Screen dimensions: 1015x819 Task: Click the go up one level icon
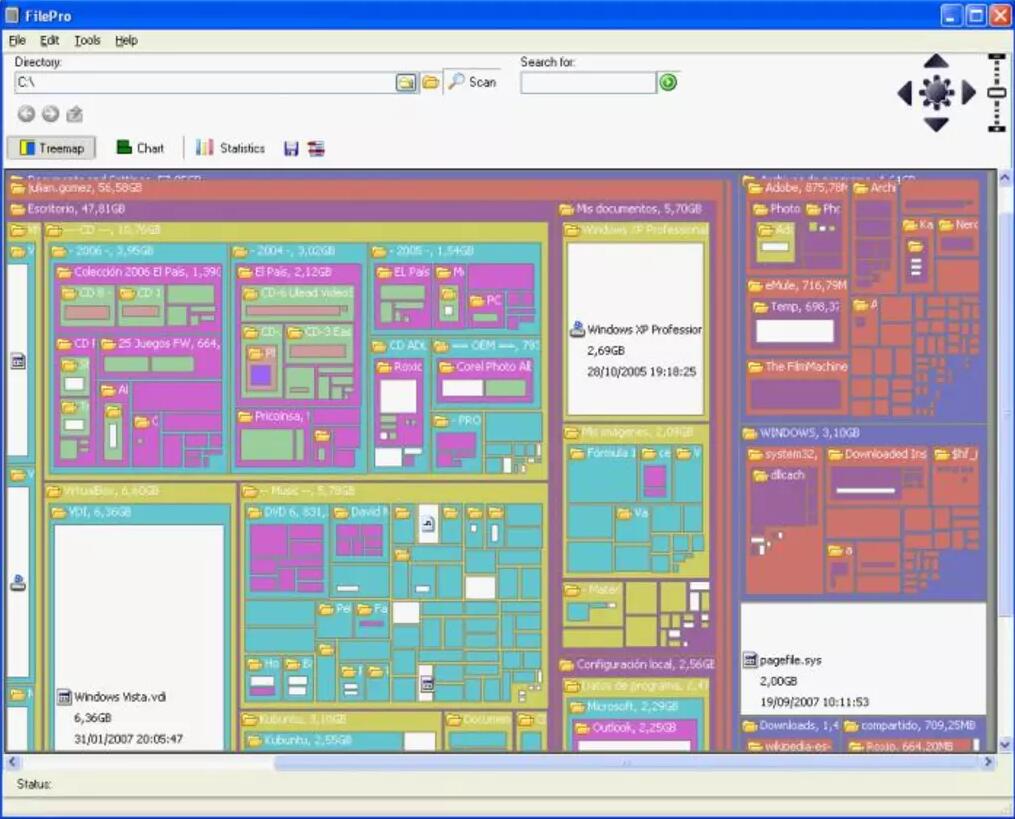click(74, 114)
